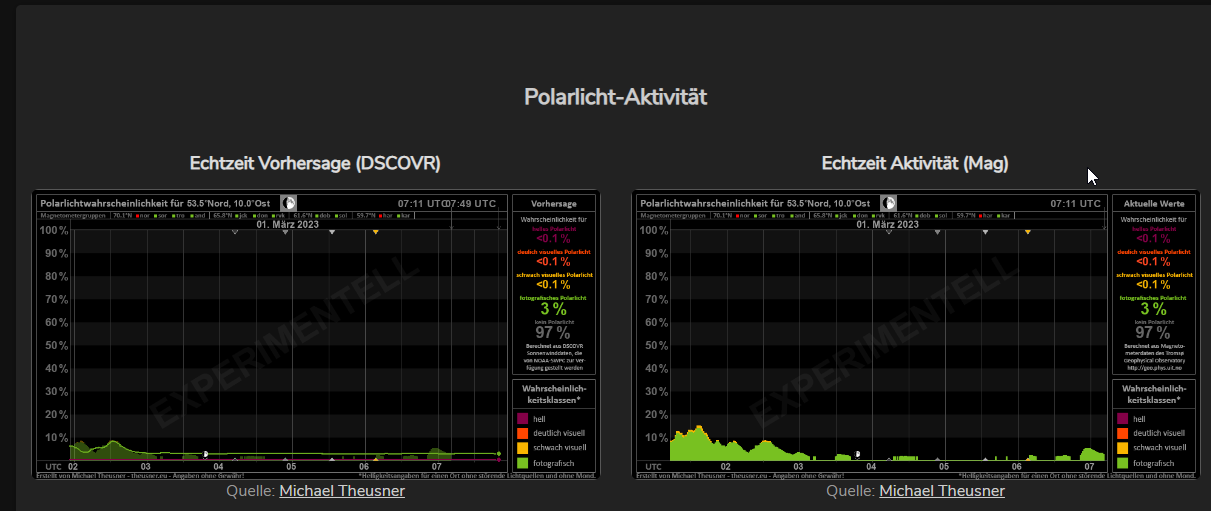Click 'Wahrscheinlichkeitsklassen*' title in the DSCOVR legend

point(554,393)
